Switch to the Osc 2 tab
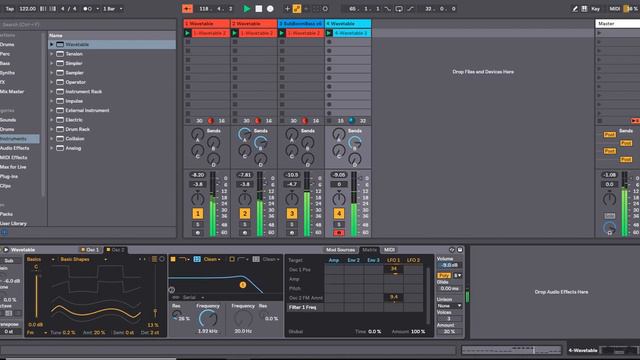Screen dimensions: 640x360 coord(116,249)
